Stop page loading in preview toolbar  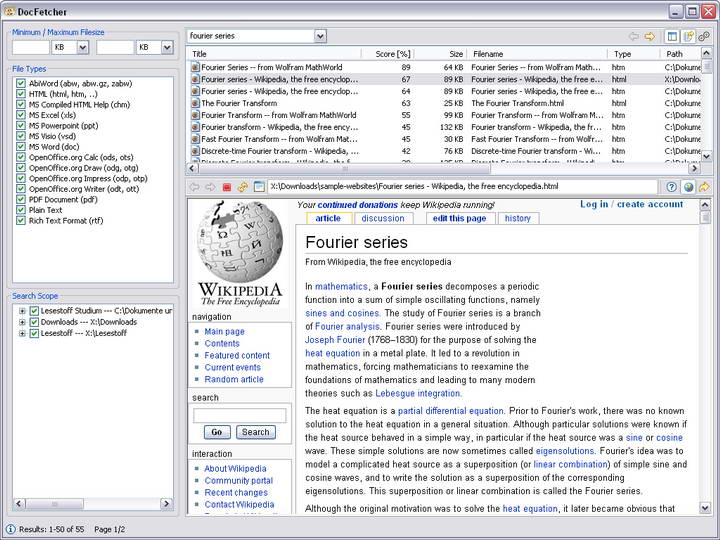(227, 187)
